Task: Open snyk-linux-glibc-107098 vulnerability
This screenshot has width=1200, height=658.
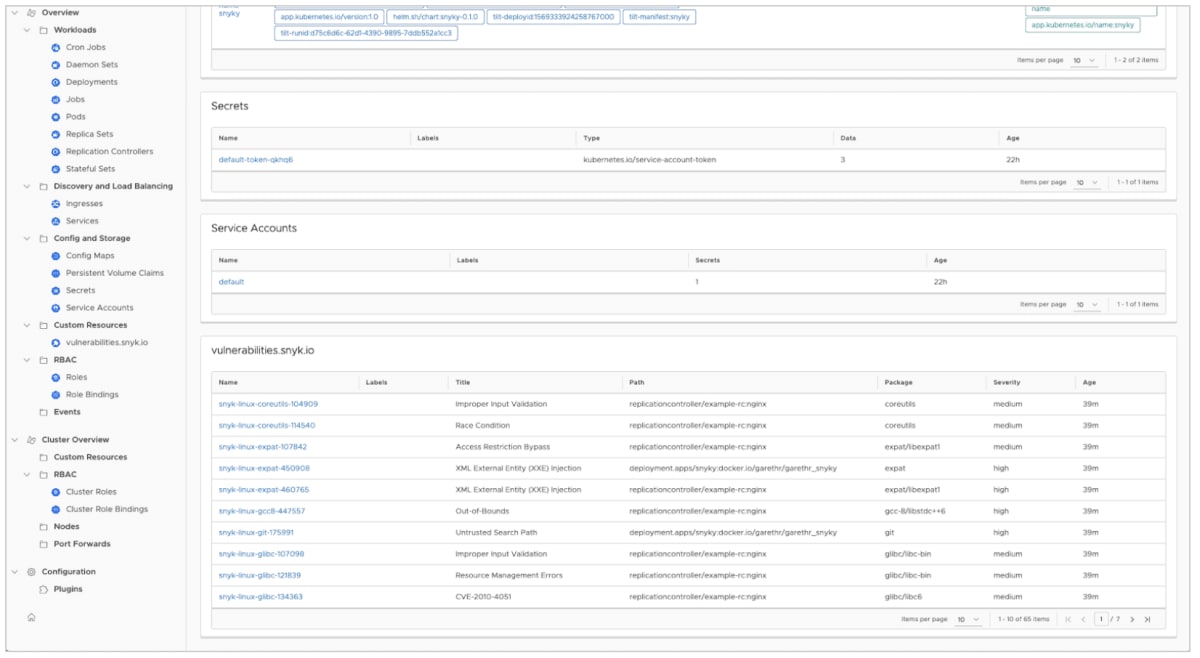Action: [x=261, y=554]
